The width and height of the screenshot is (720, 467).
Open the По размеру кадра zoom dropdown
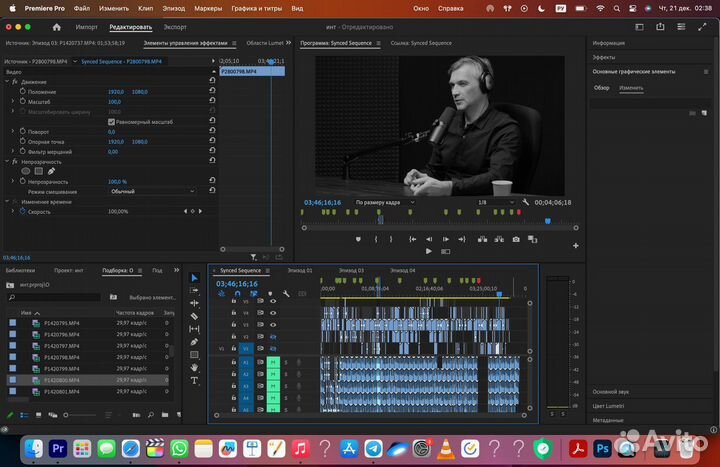(384, 202)
